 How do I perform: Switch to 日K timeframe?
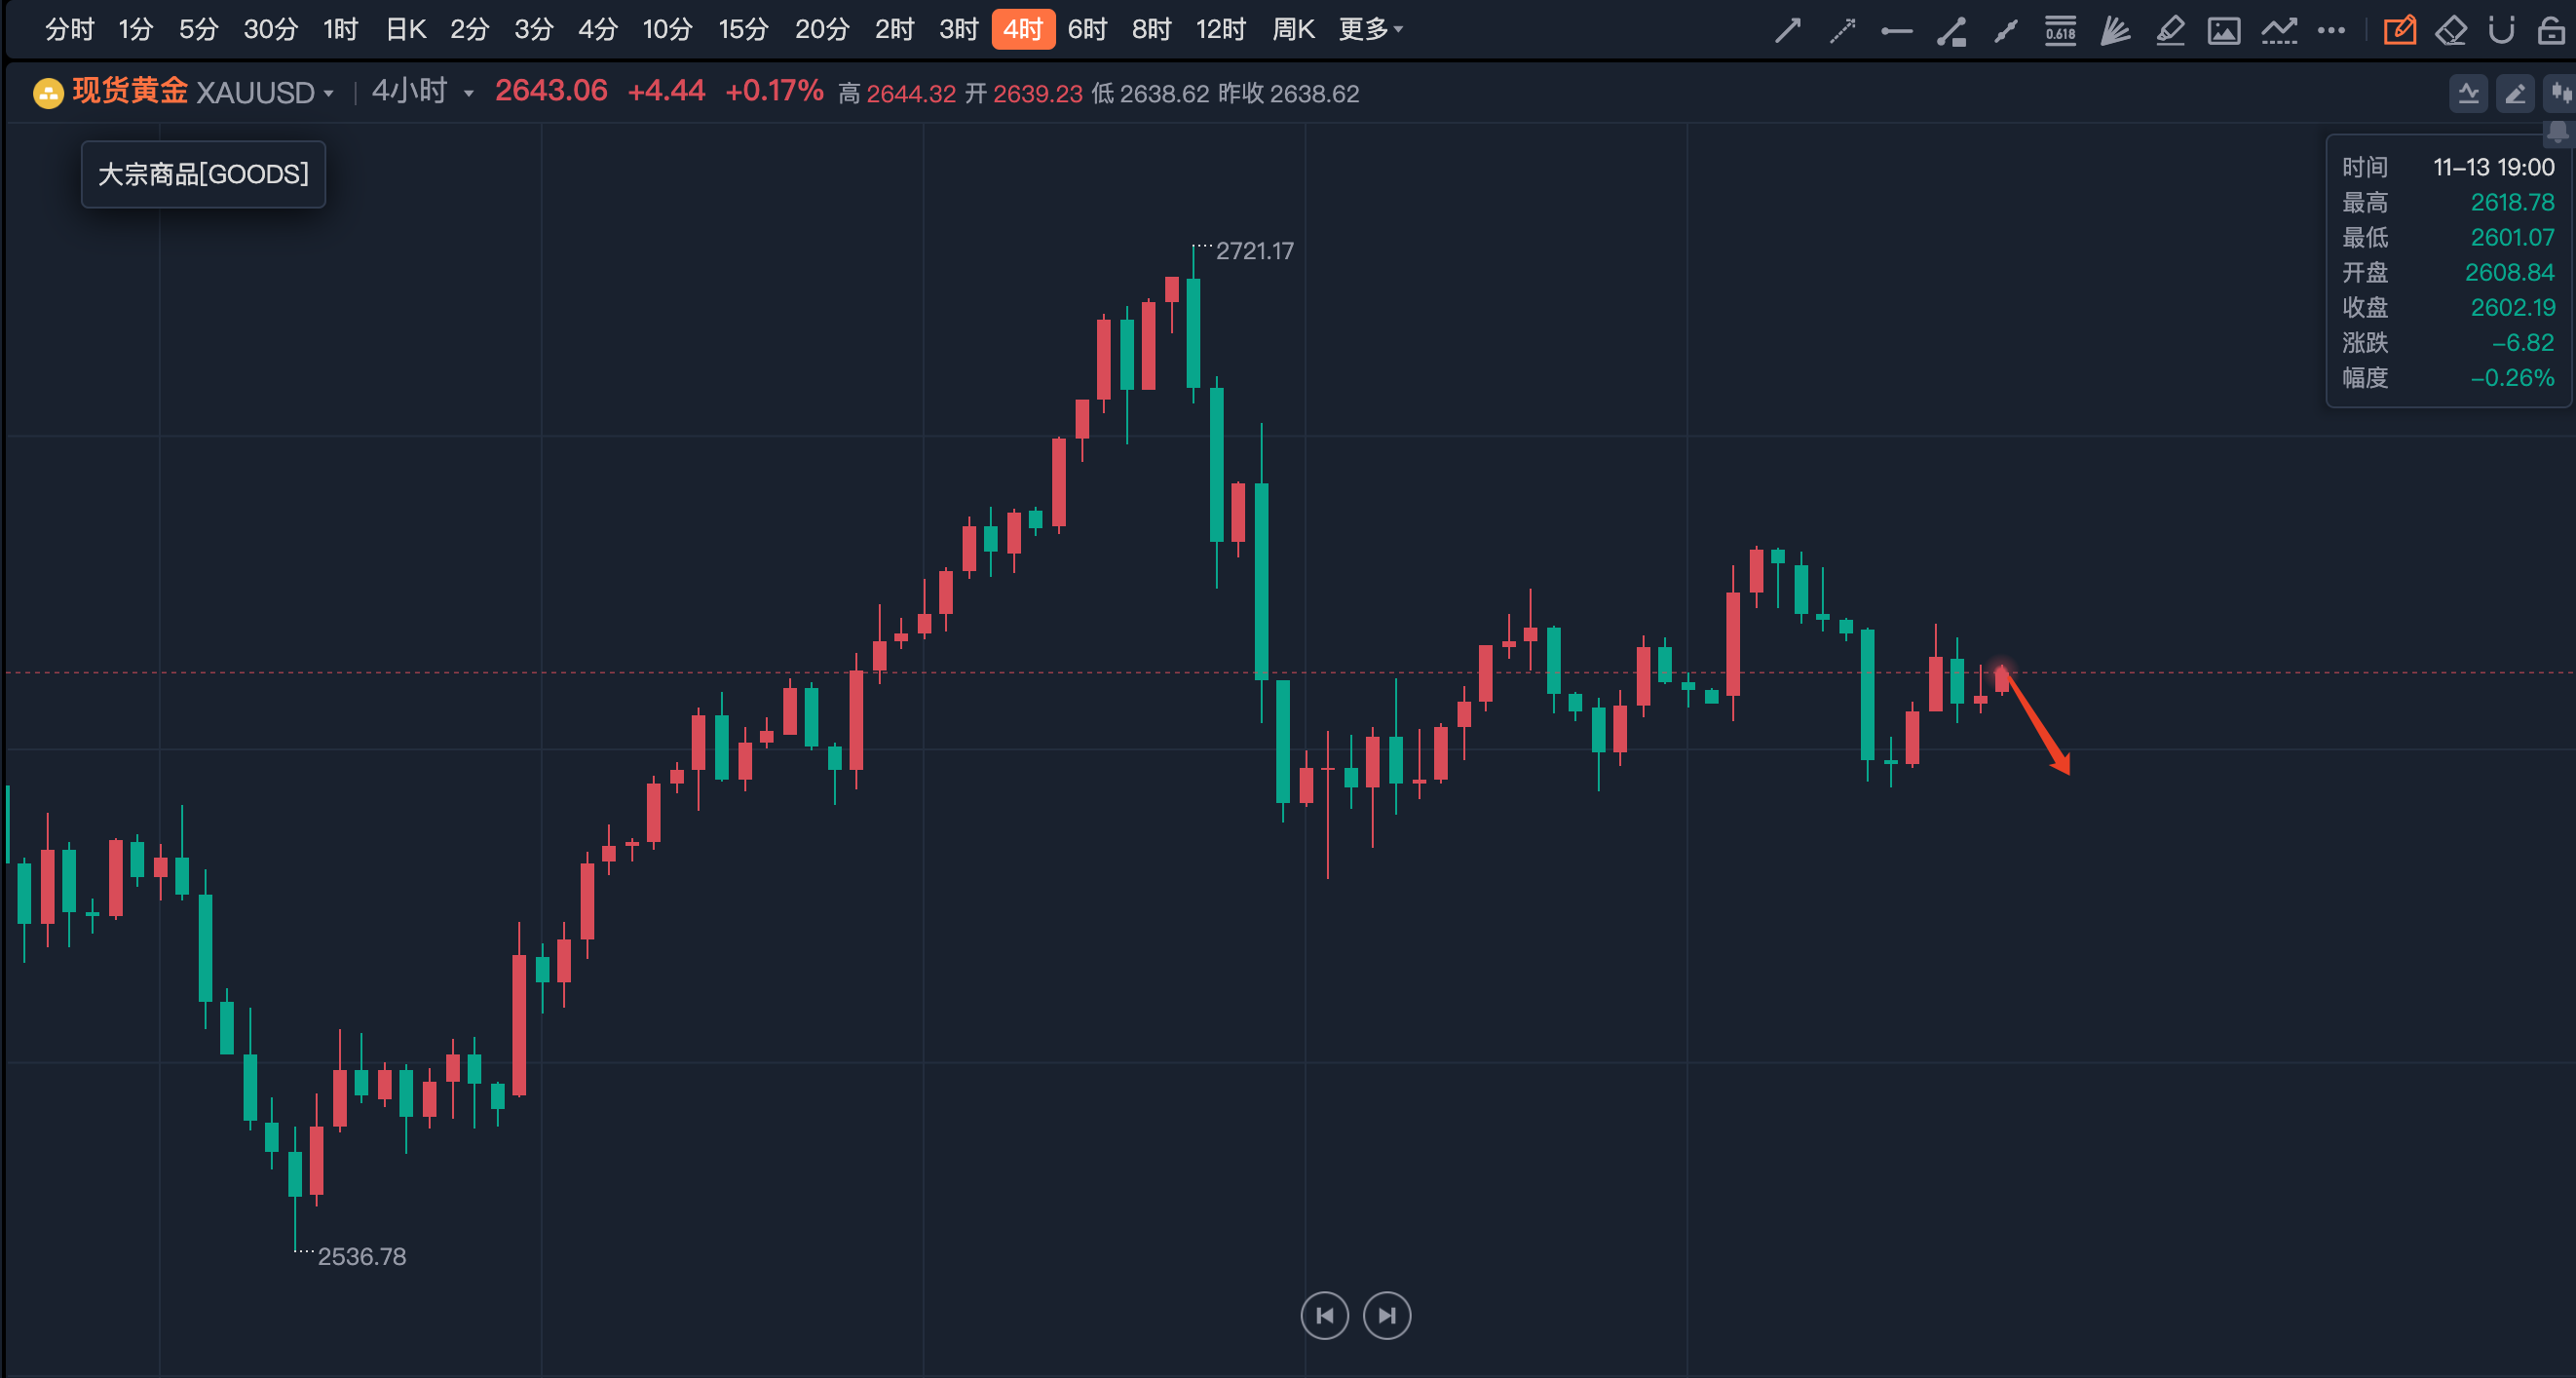point(406,30)
